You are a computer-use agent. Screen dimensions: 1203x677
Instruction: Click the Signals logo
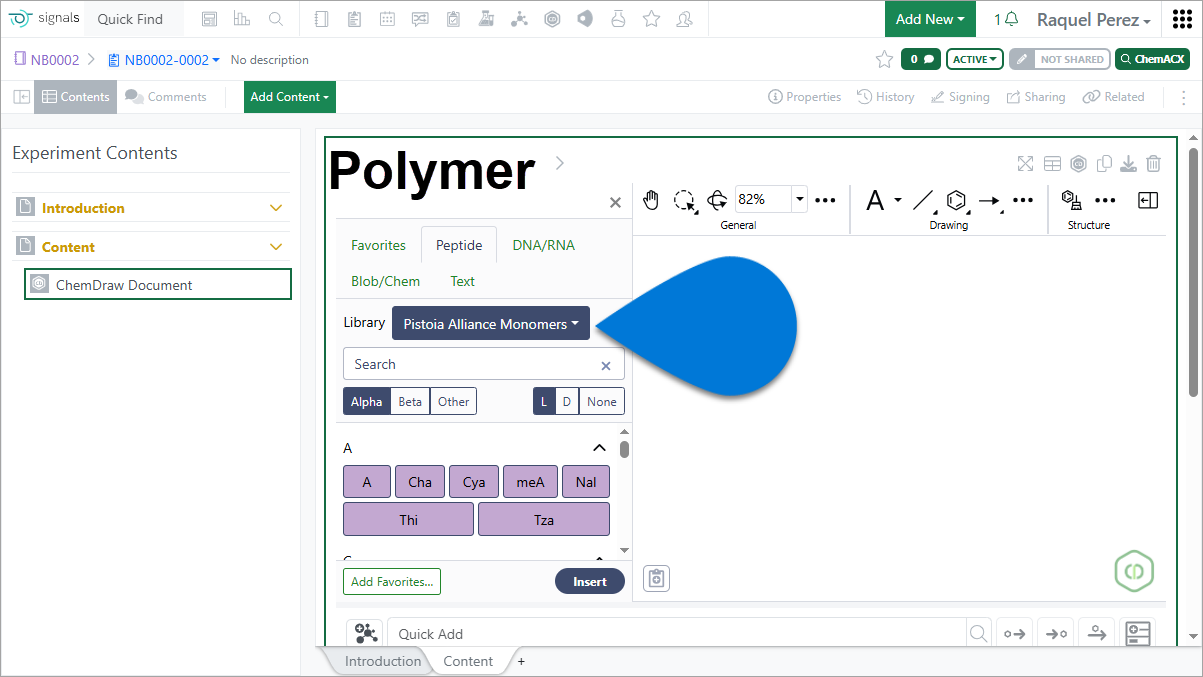click(x=42, y=19)
